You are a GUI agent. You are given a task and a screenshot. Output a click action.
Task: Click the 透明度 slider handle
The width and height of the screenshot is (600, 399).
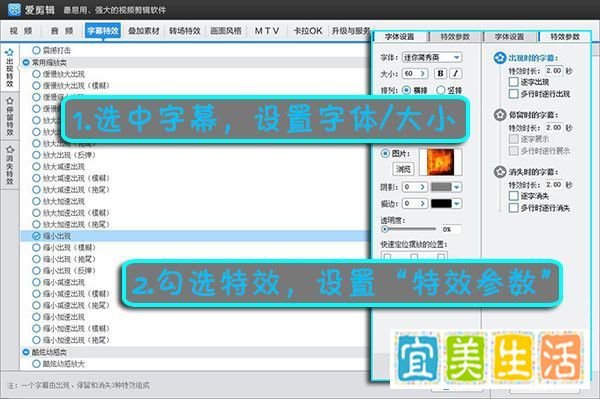(x=385, y=230)
